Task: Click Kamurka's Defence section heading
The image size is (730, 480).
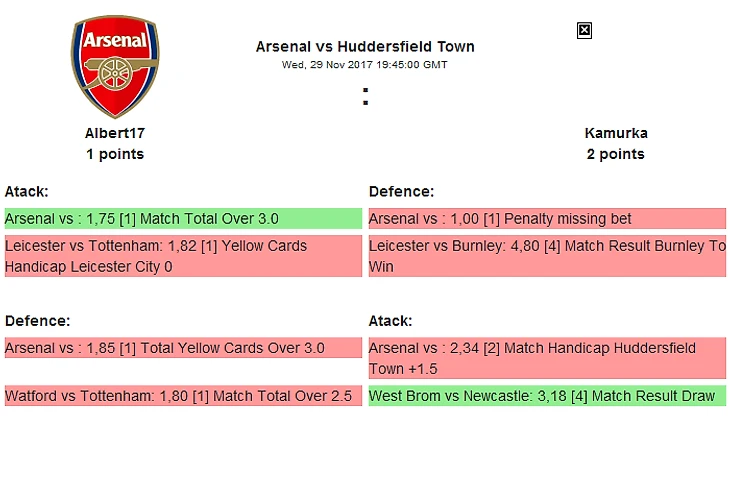Action: point(401,191)
